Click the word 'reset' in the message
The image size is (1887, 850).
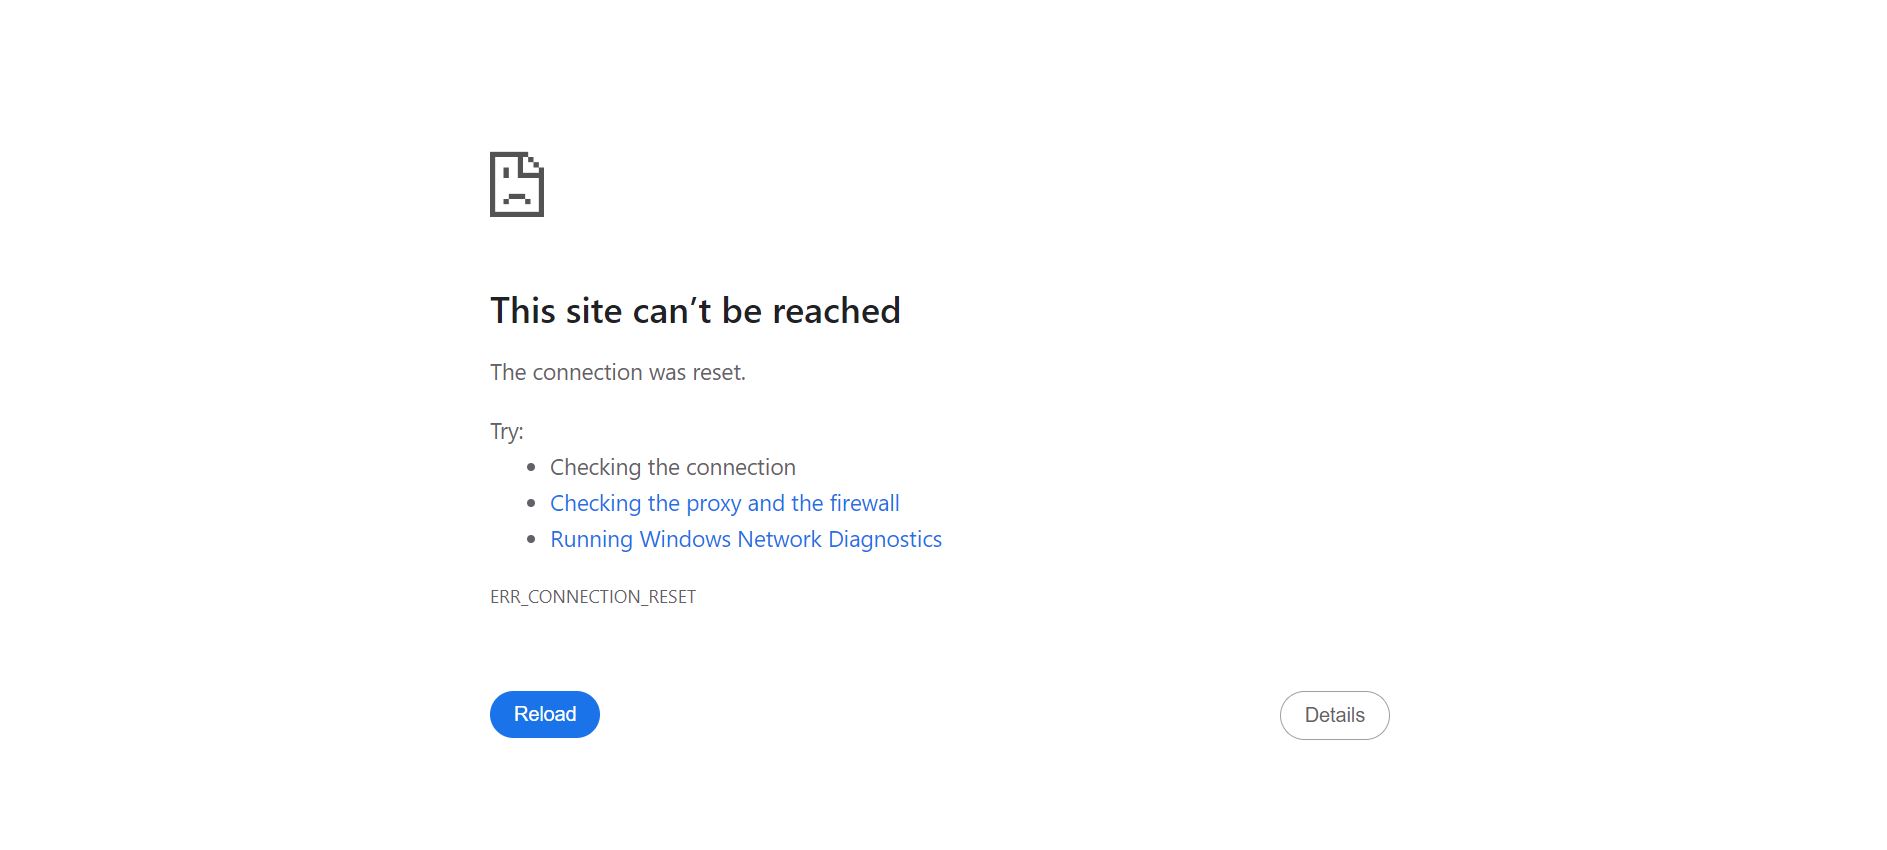716,372
